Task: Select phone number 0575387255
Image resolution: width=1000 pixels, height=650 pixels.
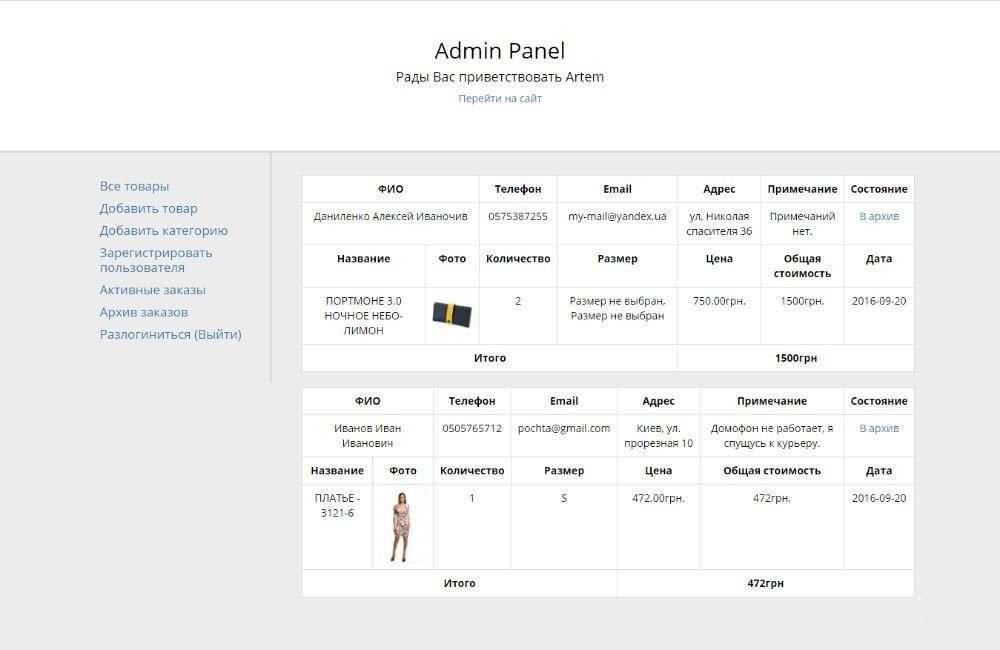Action: pyautogui.click(x=518, y=216)
